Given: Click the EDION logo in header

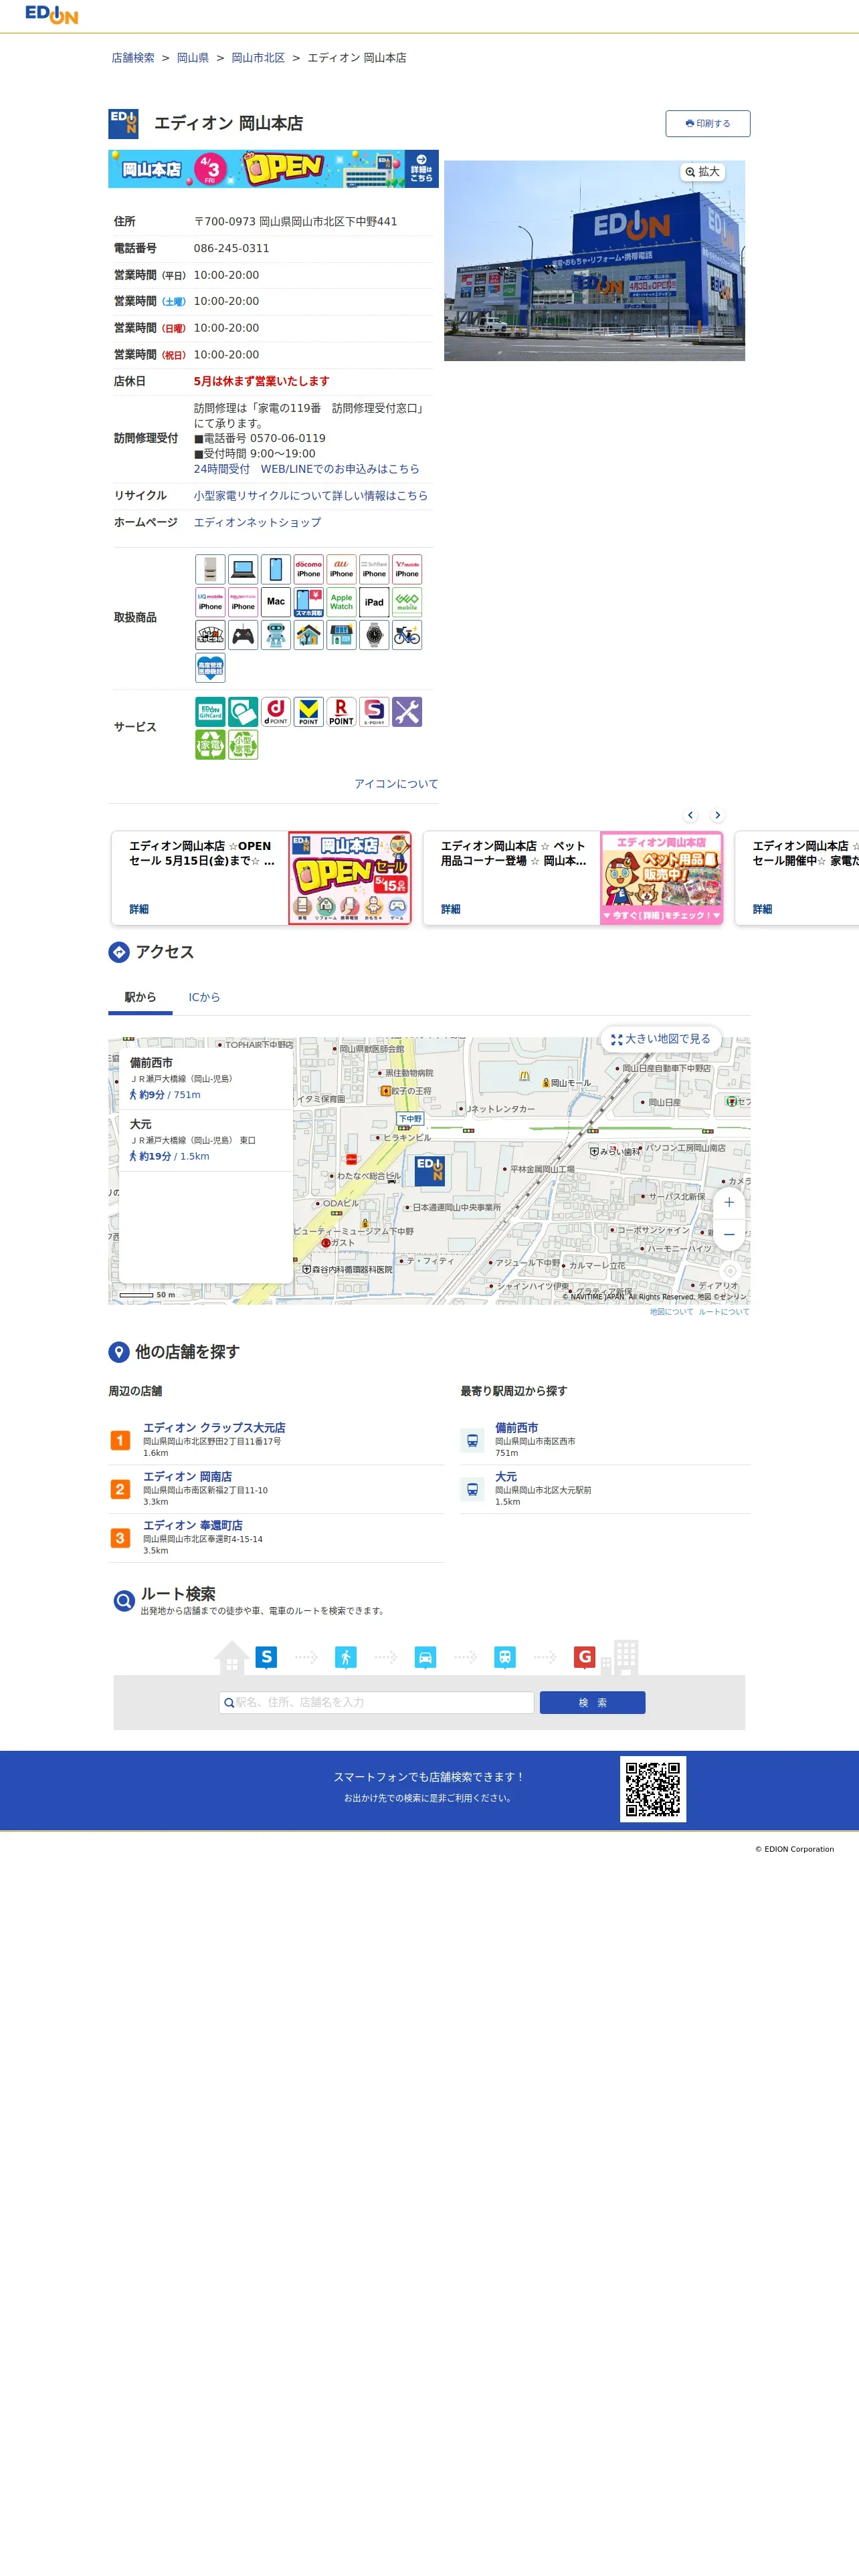Looking at the screenshot, I should (x=51, y=14).
